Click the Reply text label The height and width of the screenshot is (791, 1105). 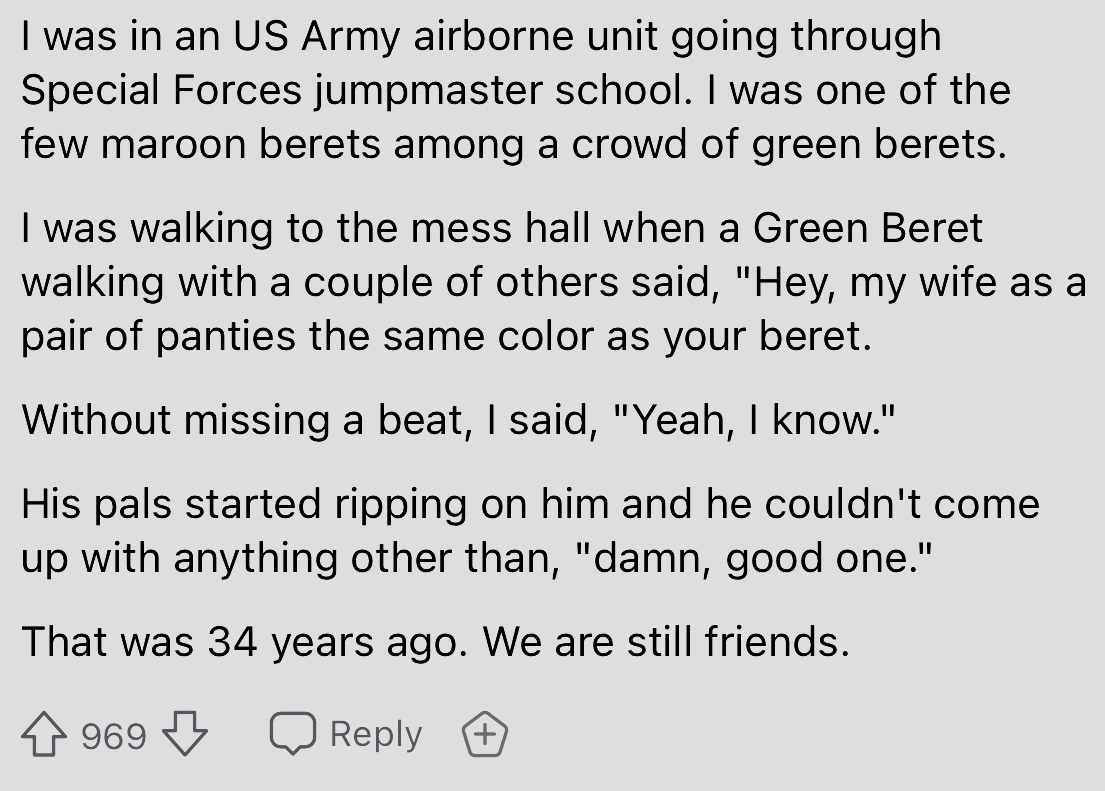click(x=375, y=735)
